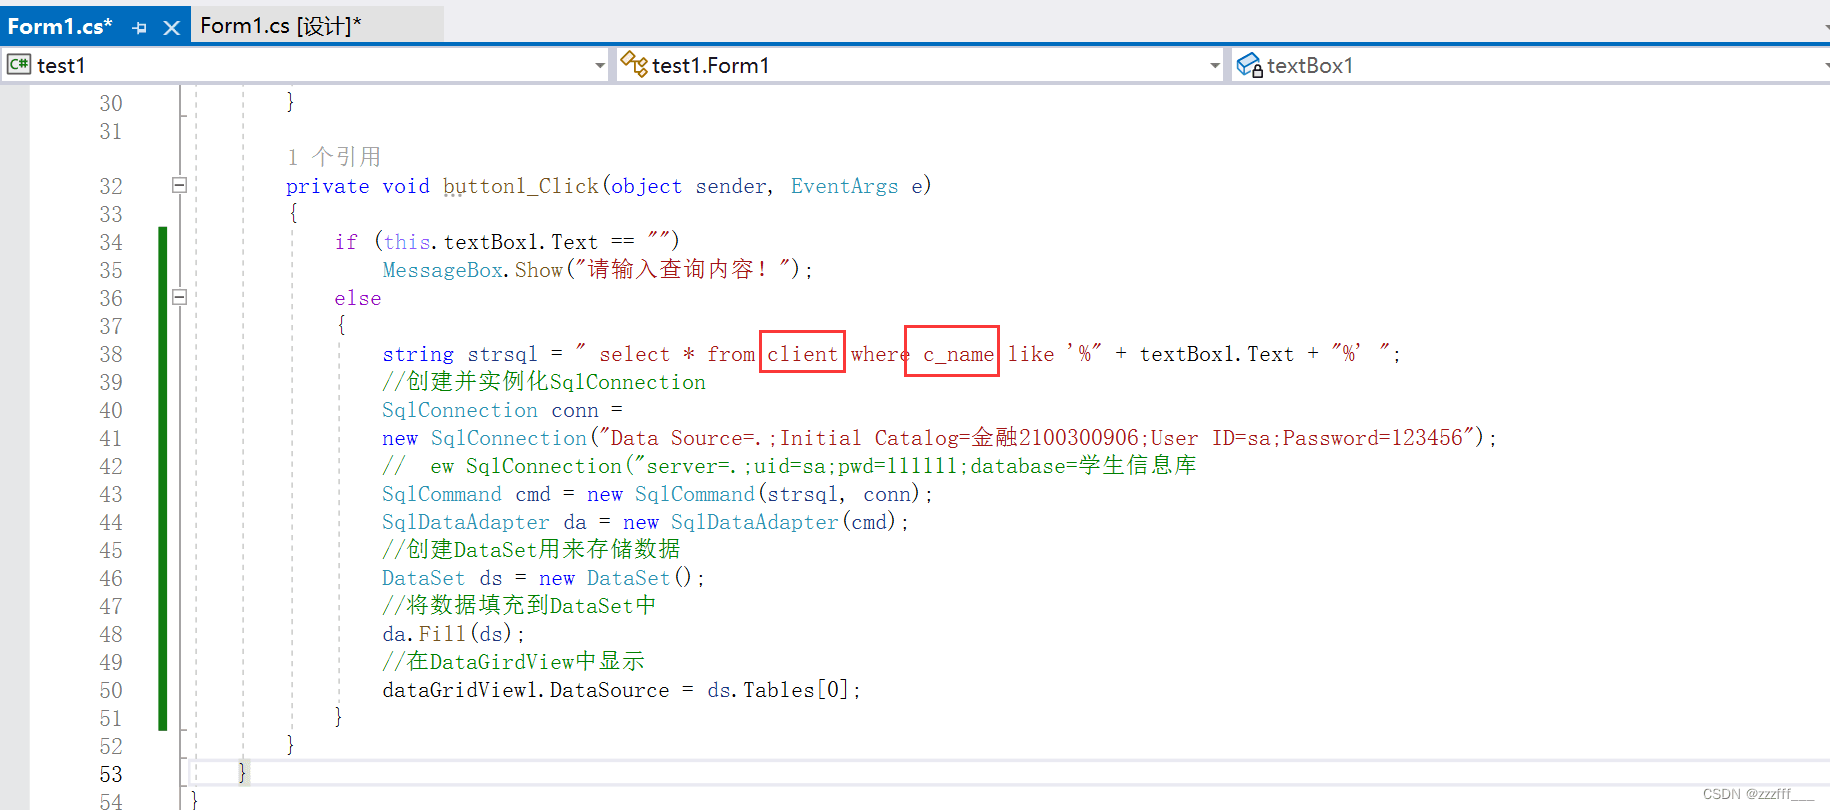The height and width of the screenshot is (810, 1830).
Task: Click the strsql variable declaration on line 38
Action: point(502,354)
